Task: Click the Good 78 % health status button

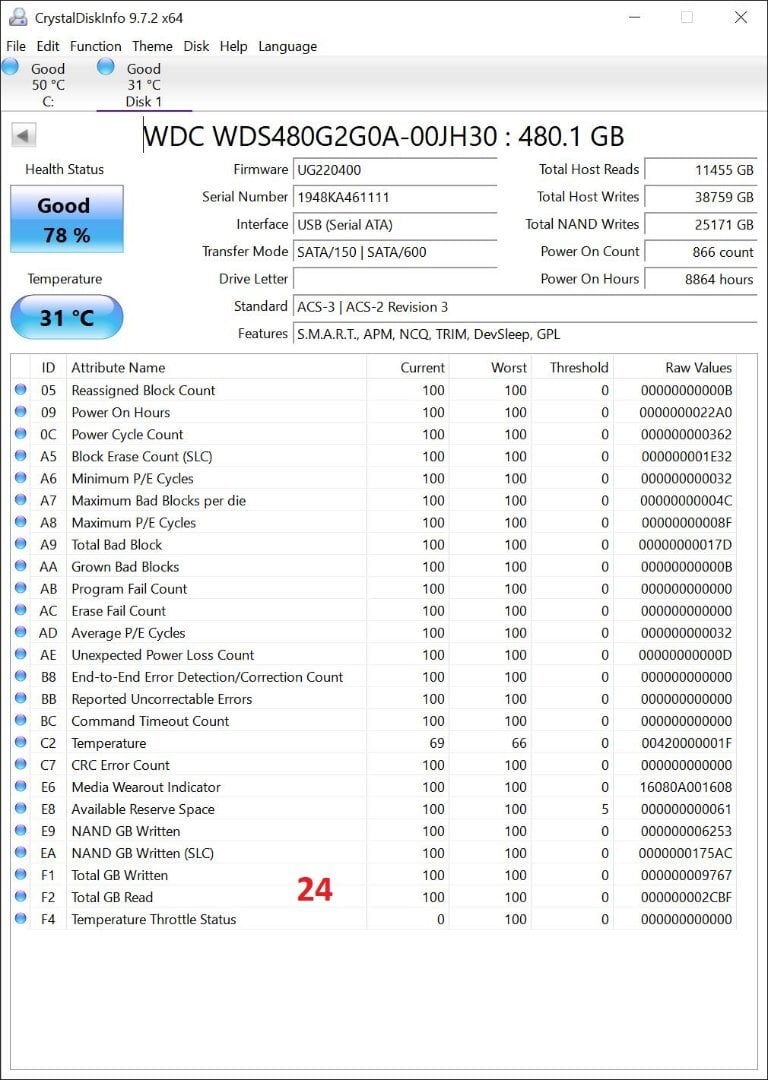Action: [67, 219]
